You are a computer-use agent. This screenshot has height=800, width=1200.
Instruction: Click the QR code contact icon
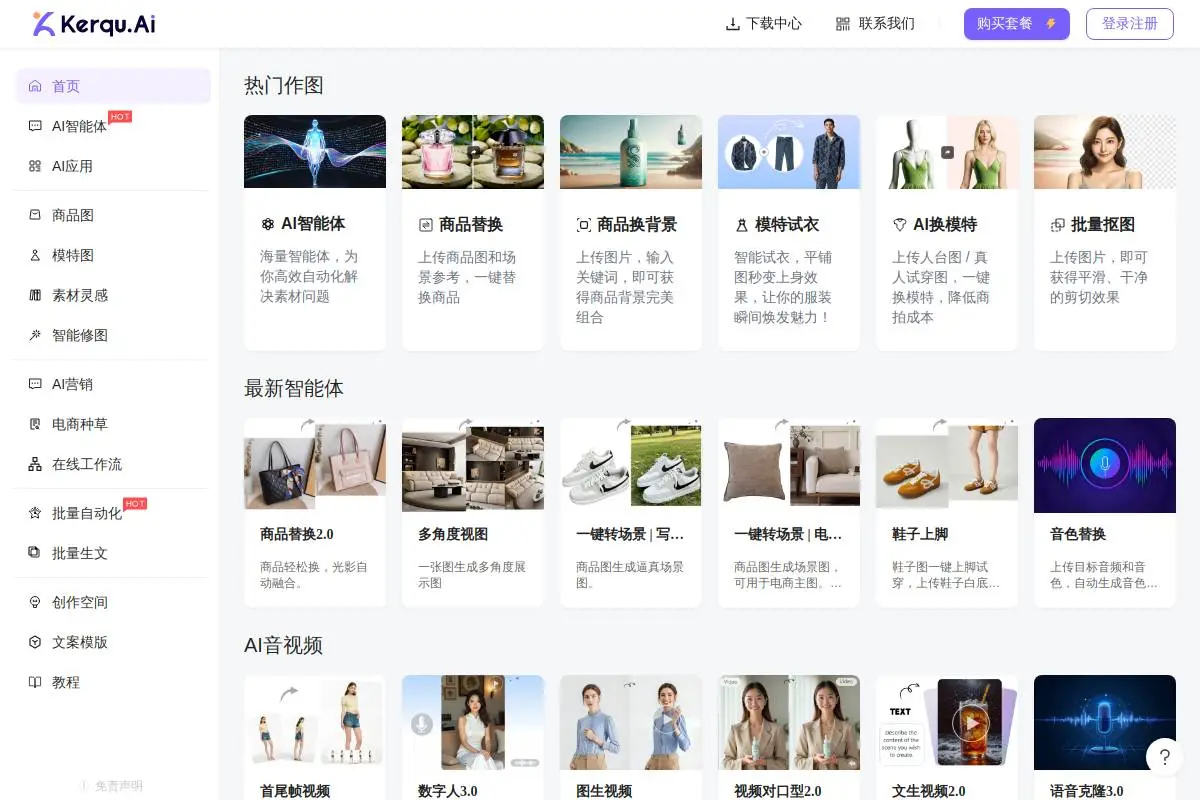(x=843, y=24)
